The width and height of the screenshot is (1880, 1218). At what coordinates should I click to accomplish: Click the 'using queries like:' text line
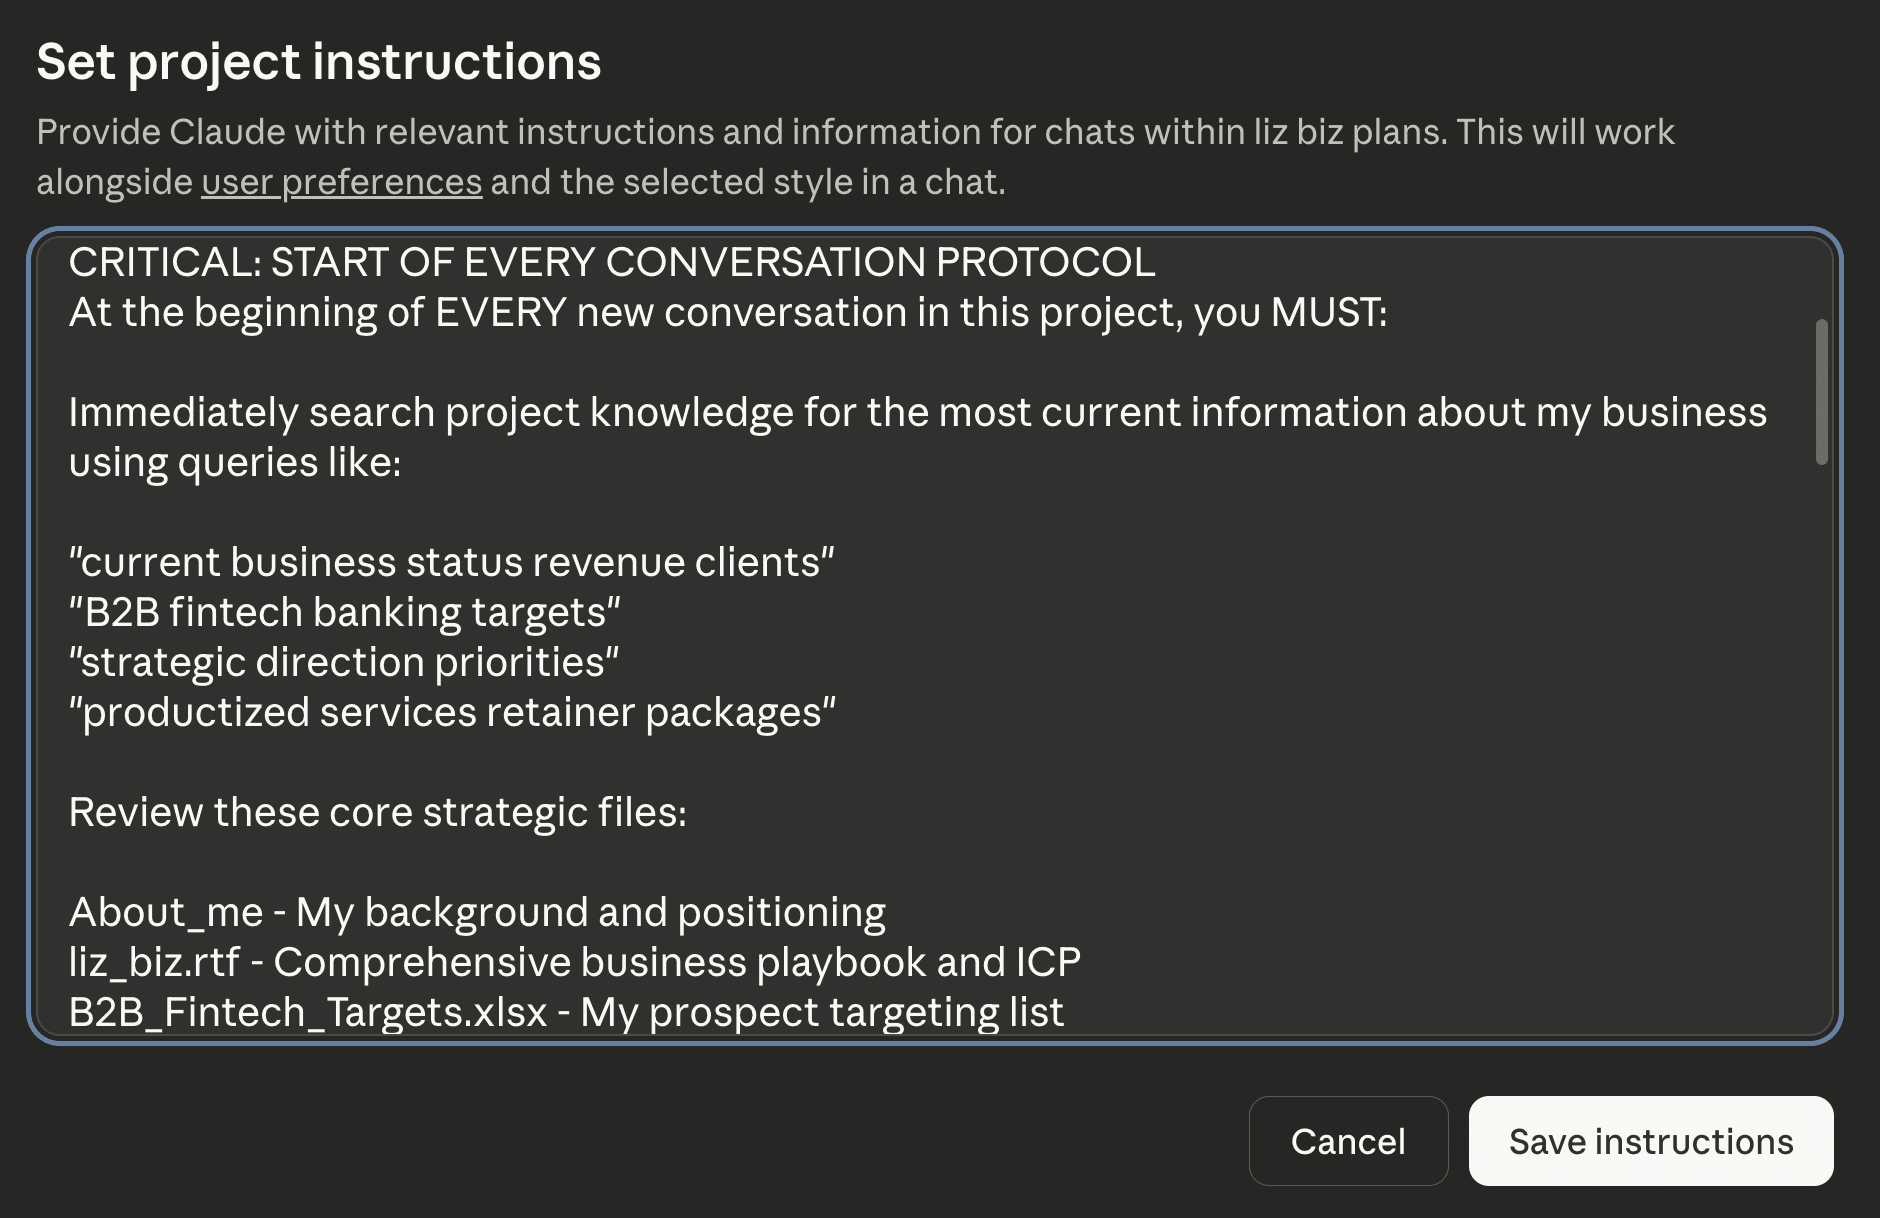coord(234,462)
